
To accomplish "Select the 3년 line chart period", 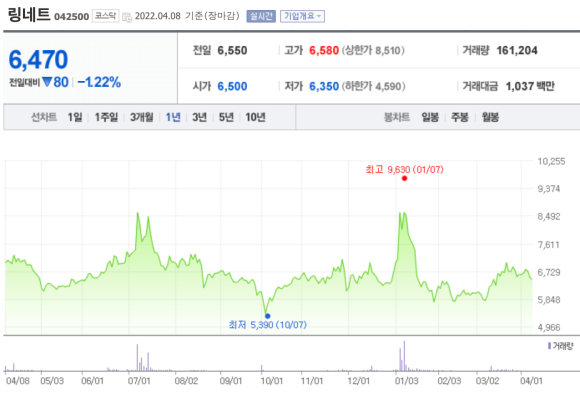I will pos(199,117).
